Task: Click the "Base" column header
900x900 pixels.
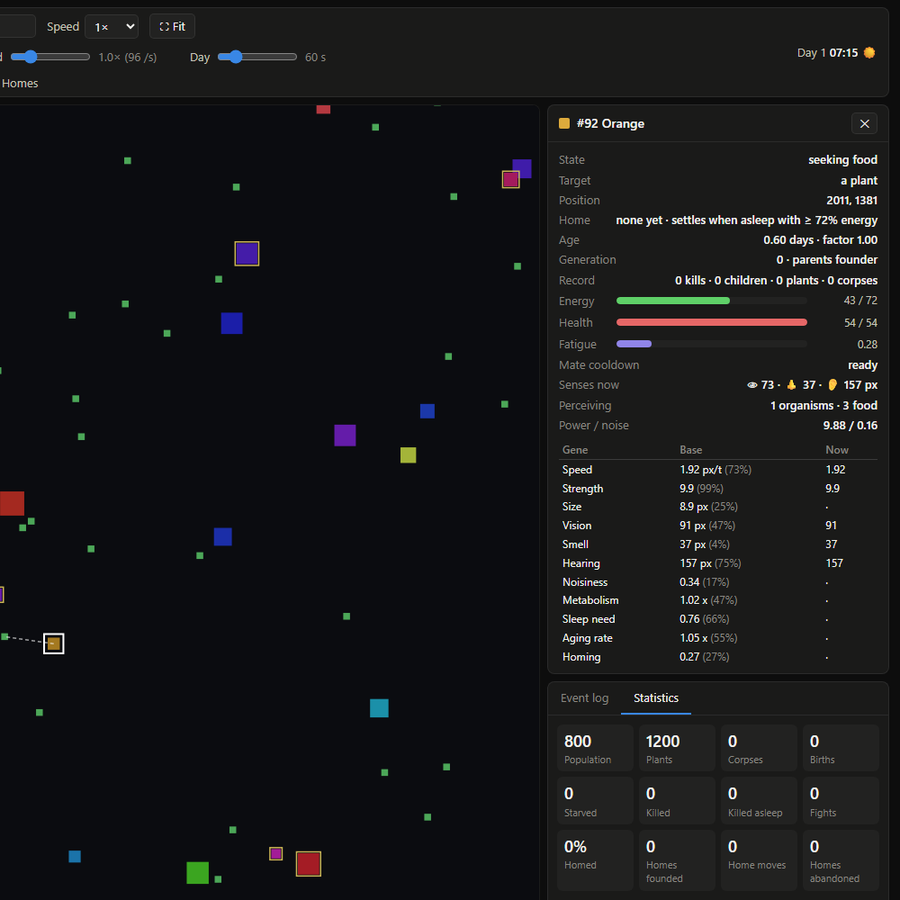Action: (690, 450)
